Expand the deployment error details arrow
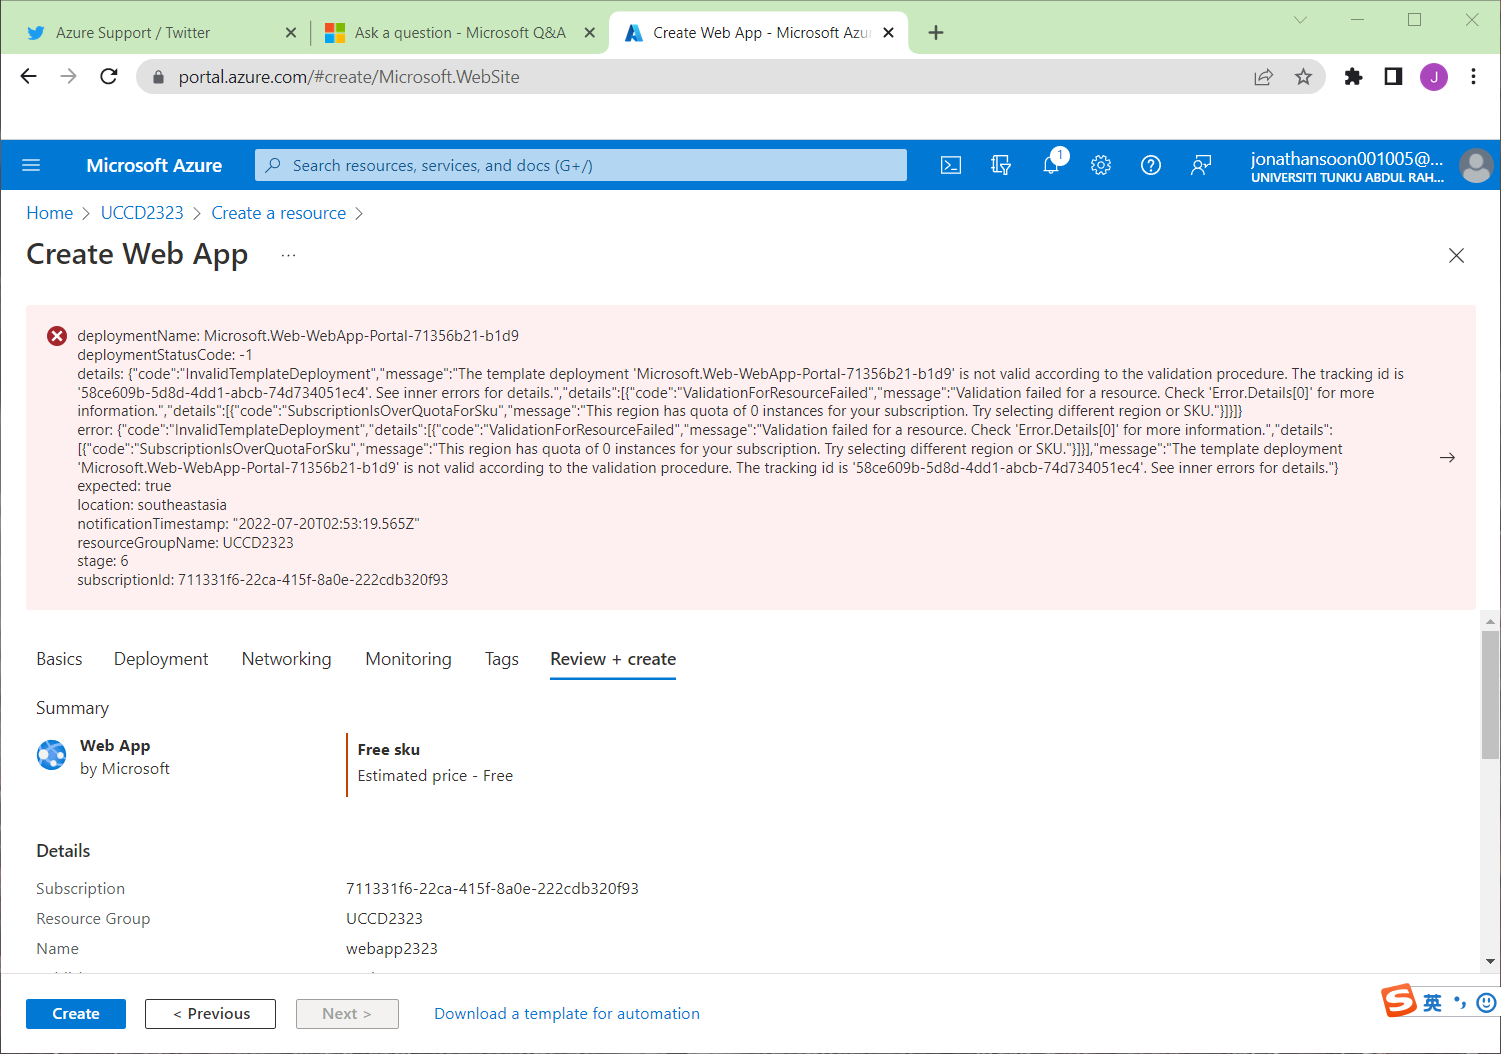 pos(1447,457)
